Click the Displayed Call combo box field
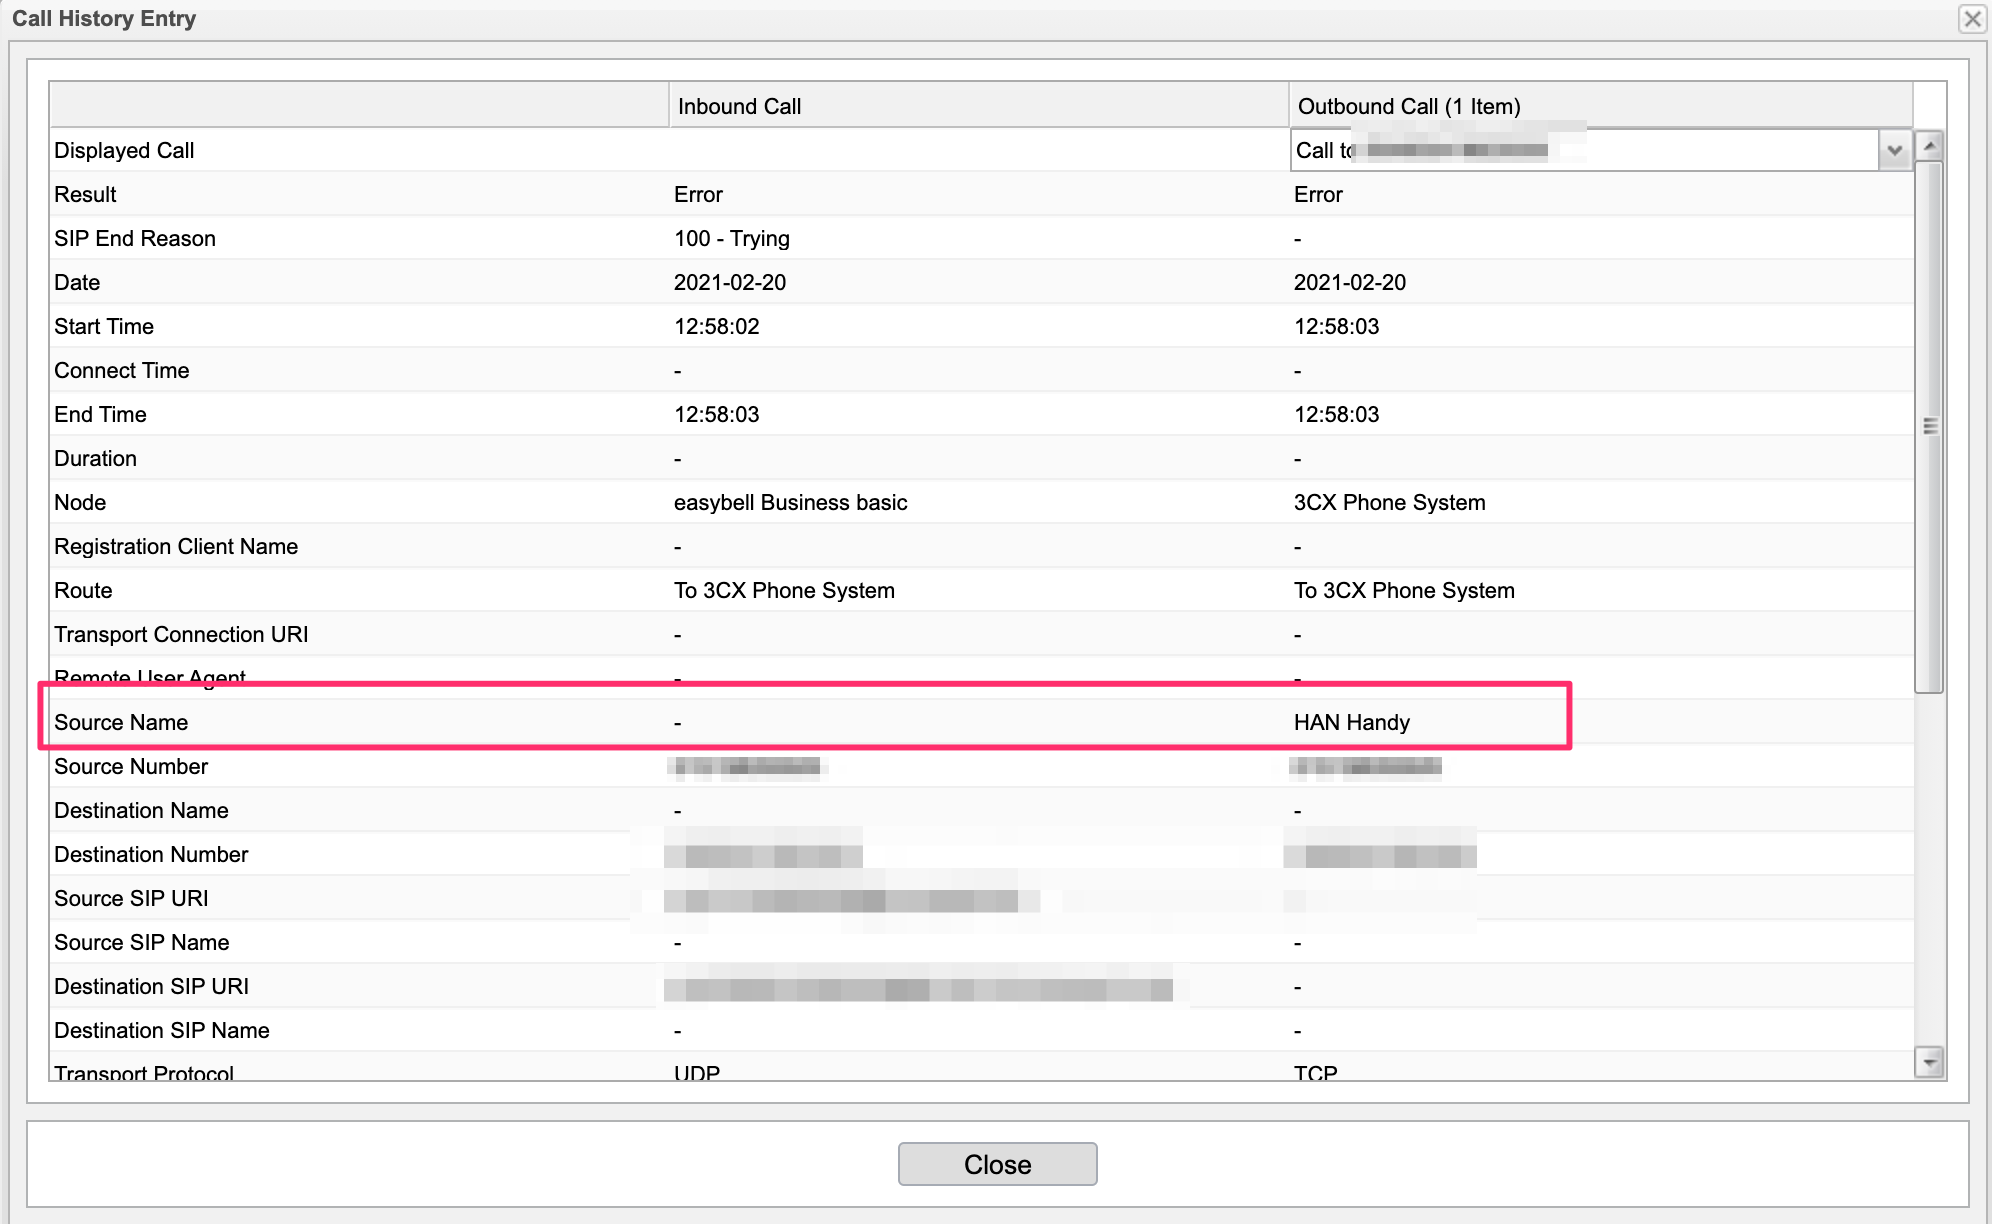This screenshot has width=1992, height=1224. click(x=1584, y=150)
